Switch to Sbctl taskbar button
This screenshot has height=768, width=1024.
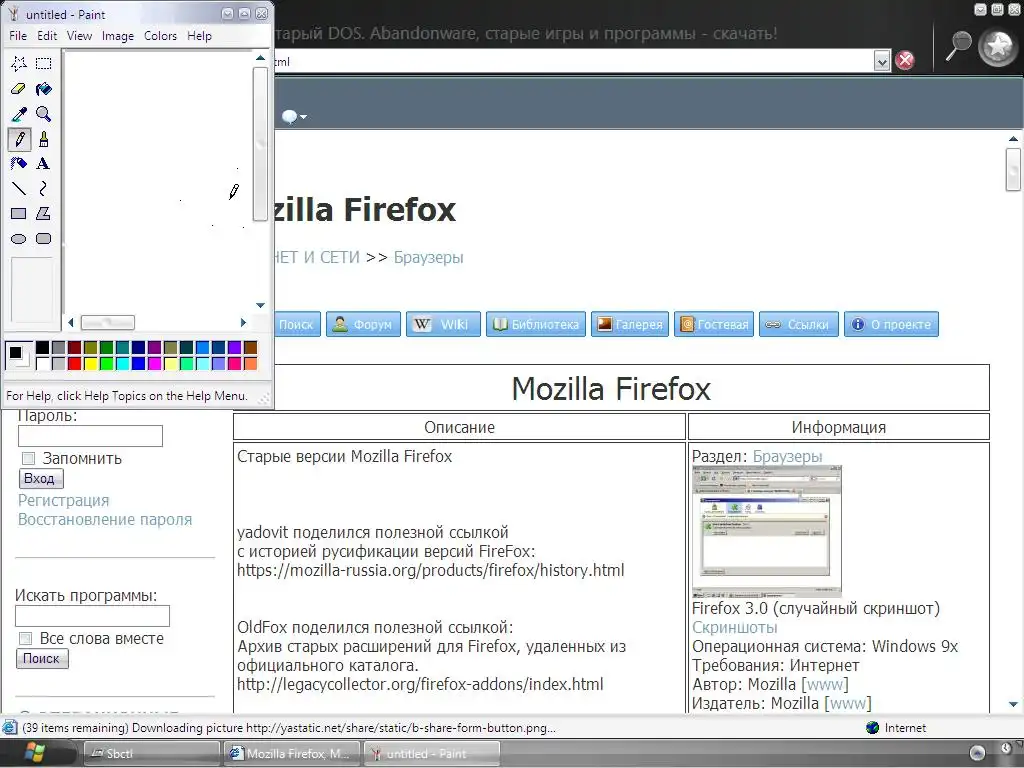(x=152, y=754)
